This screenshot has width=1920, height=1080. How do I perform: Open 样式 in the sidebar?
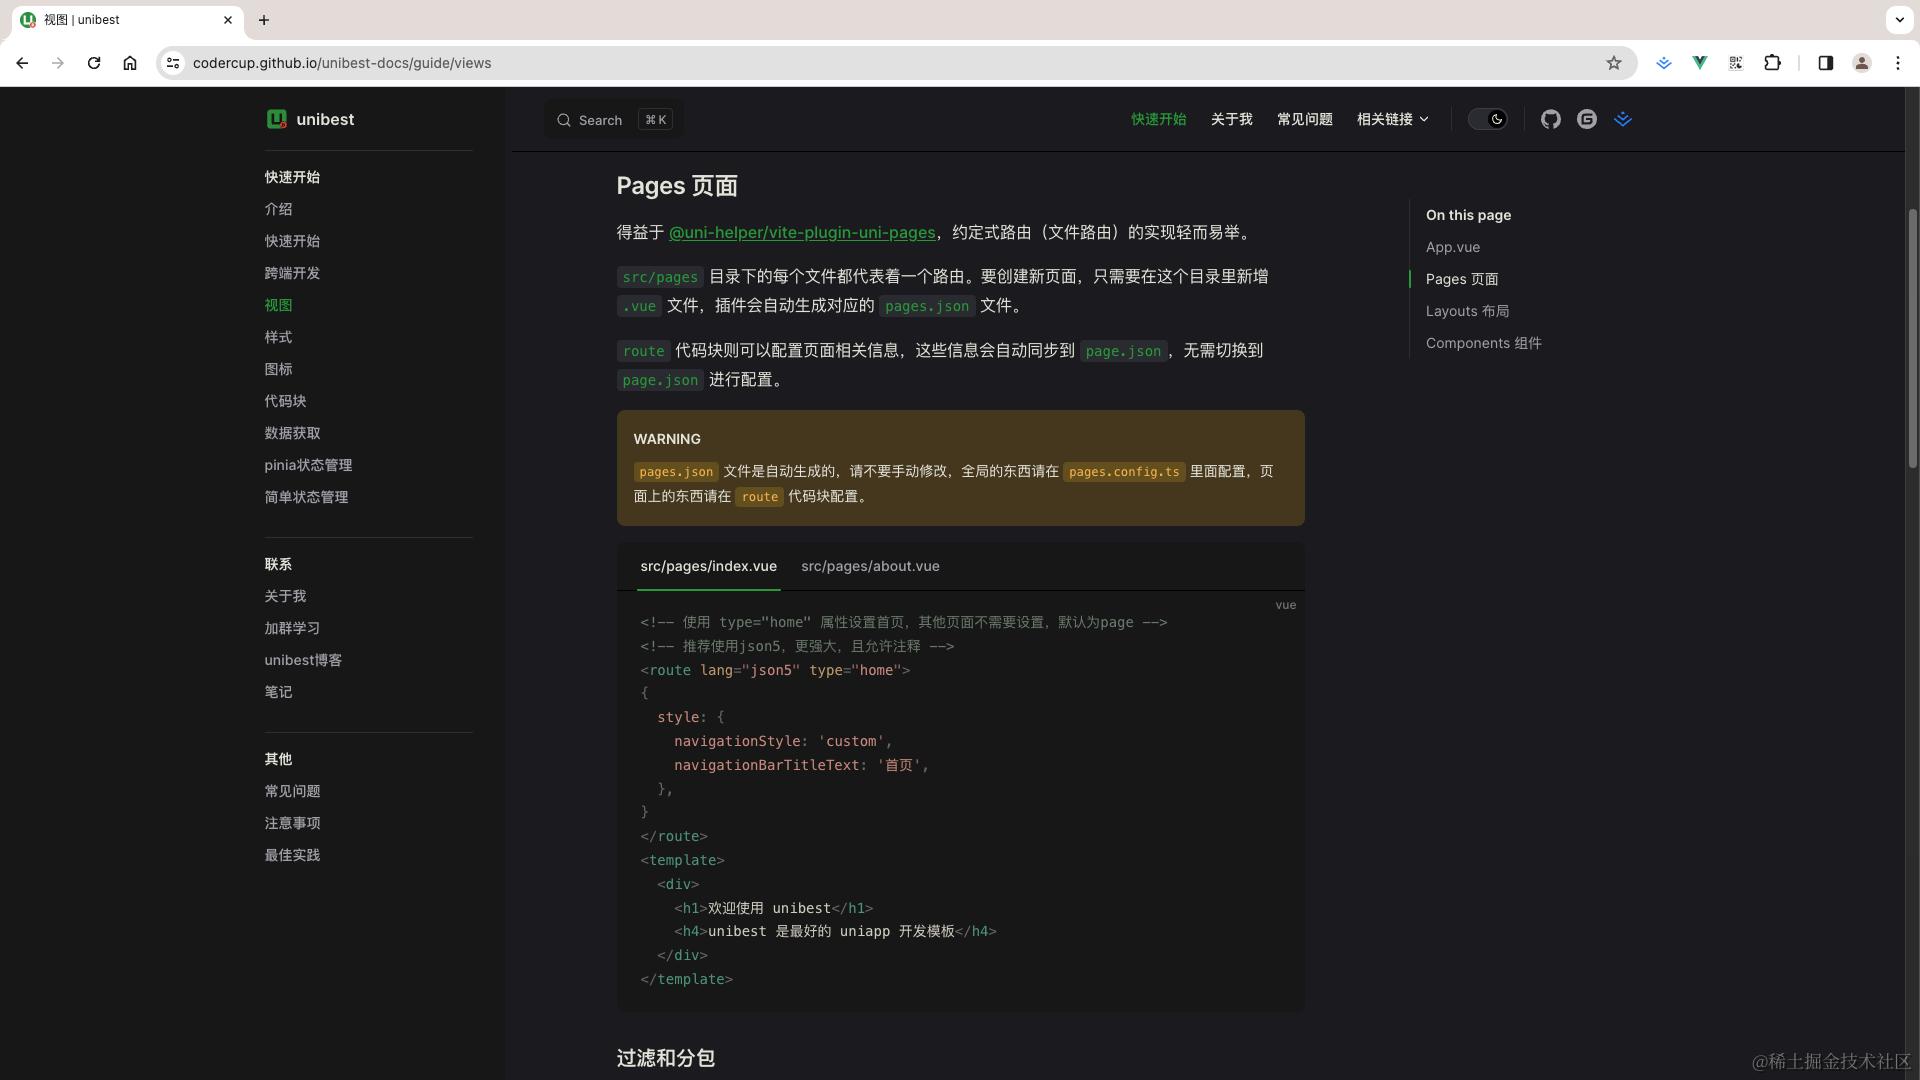(x=279, y=338)
